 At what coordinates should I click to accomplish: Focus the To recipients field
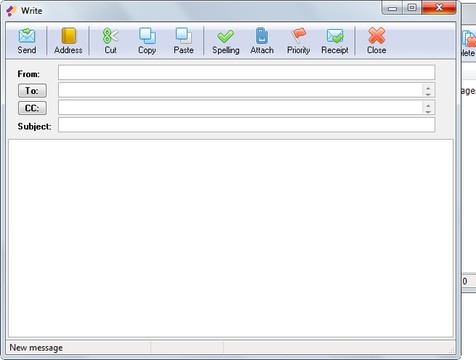pyautogui.click(x=241, y=90)
